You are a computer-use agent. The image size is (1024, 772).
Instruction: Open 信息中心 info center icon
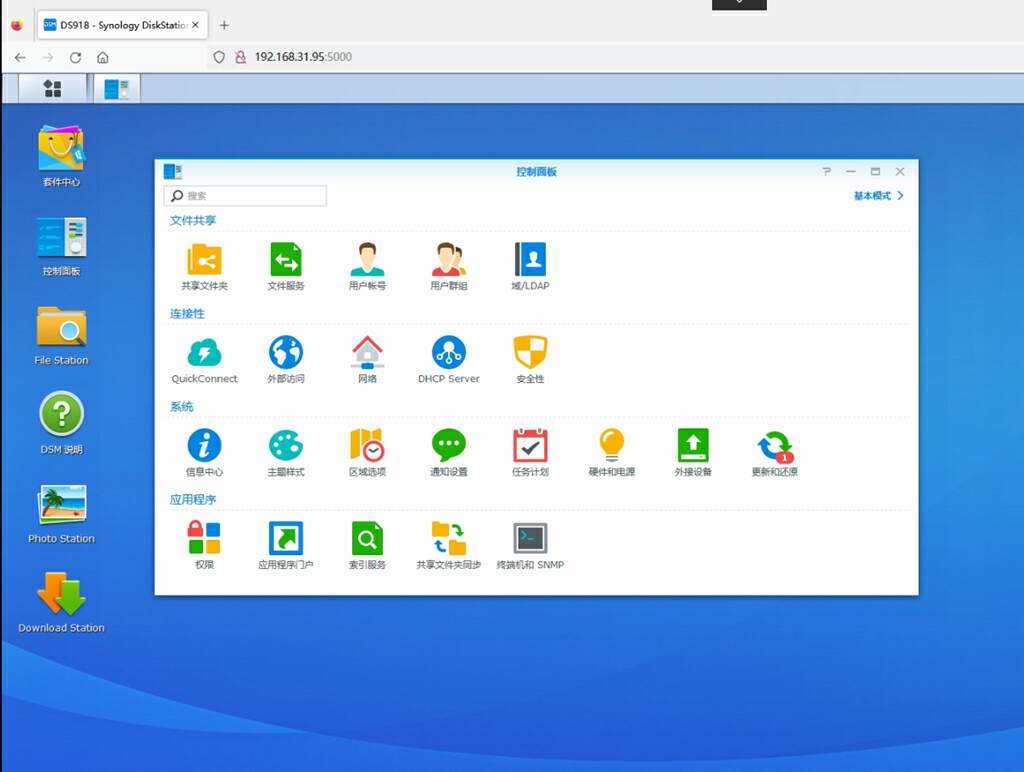[204, 446]
